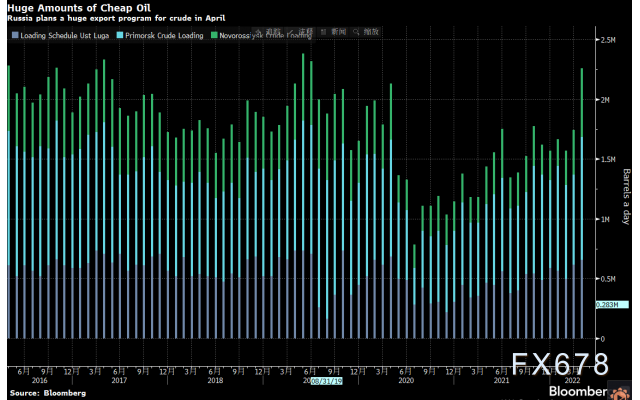Click the rightmost tallest bar for April 2022
Image resolution: width=640 pixels, height=400 pixels.
[x=582, y=203]
